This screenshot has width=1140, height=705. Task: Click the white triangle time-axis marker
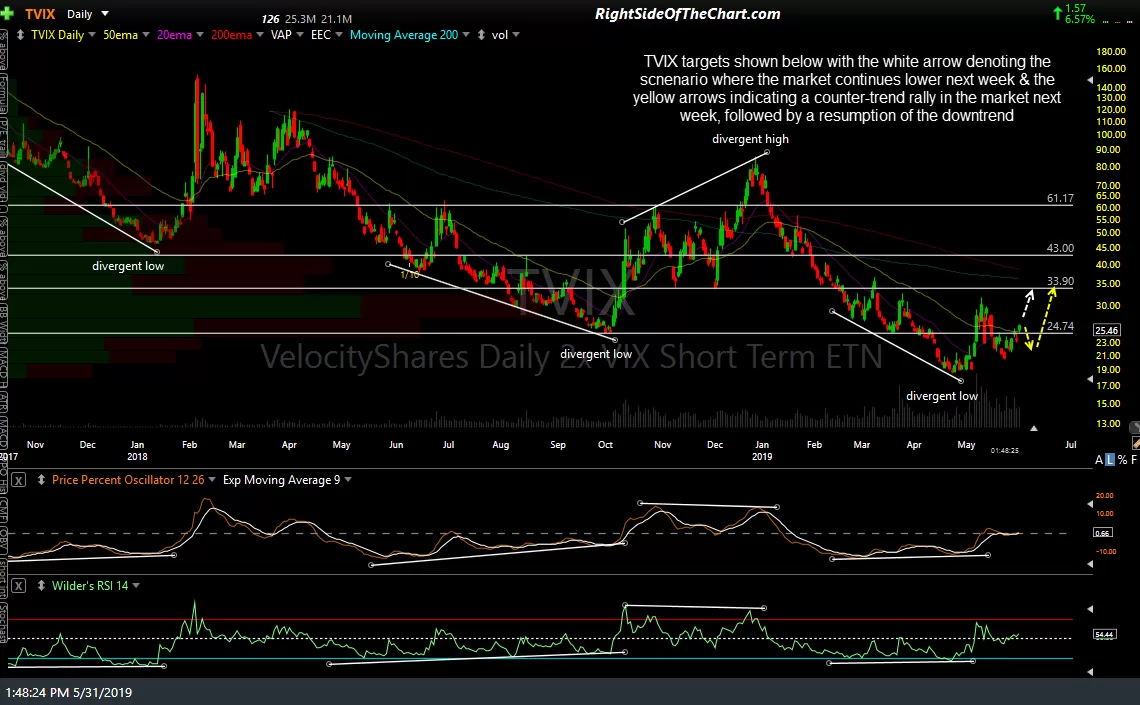[1034, 428]
